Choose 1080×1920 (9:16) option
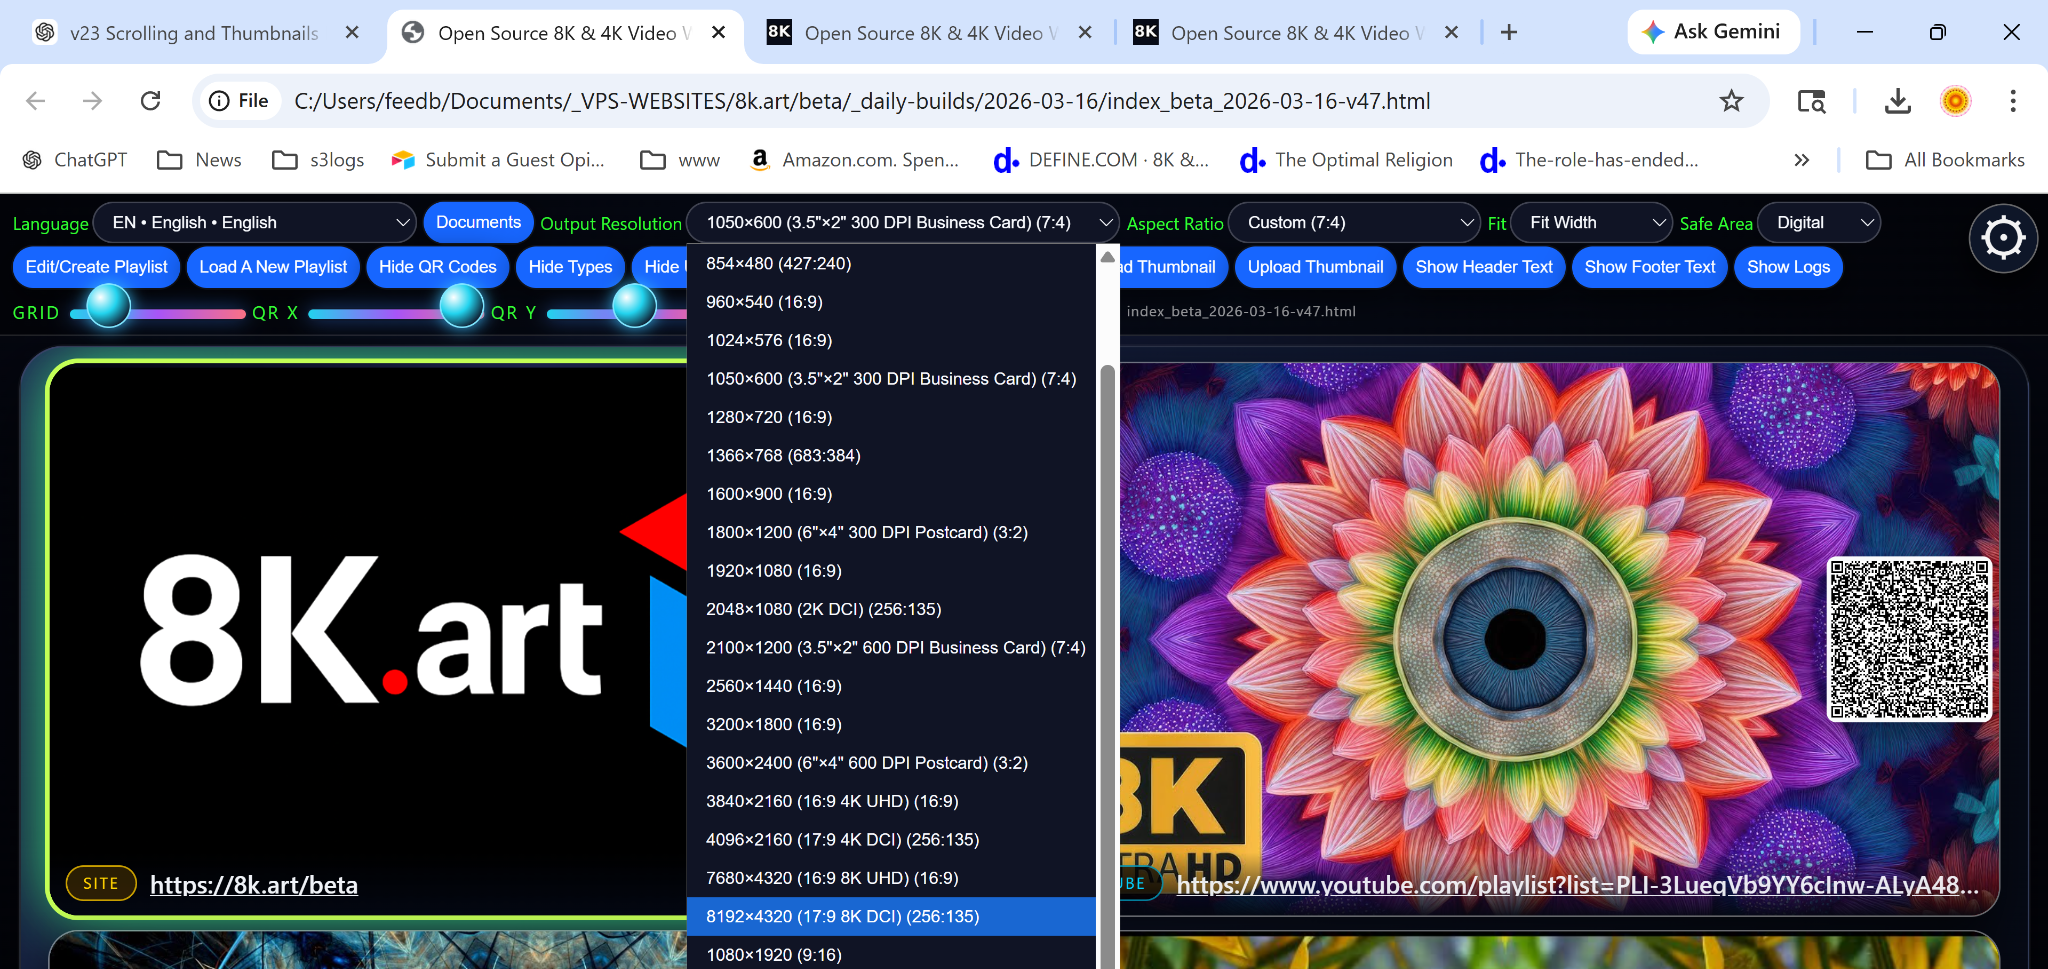The width and height of the screenshot is (2048, 969). point(891,954)
